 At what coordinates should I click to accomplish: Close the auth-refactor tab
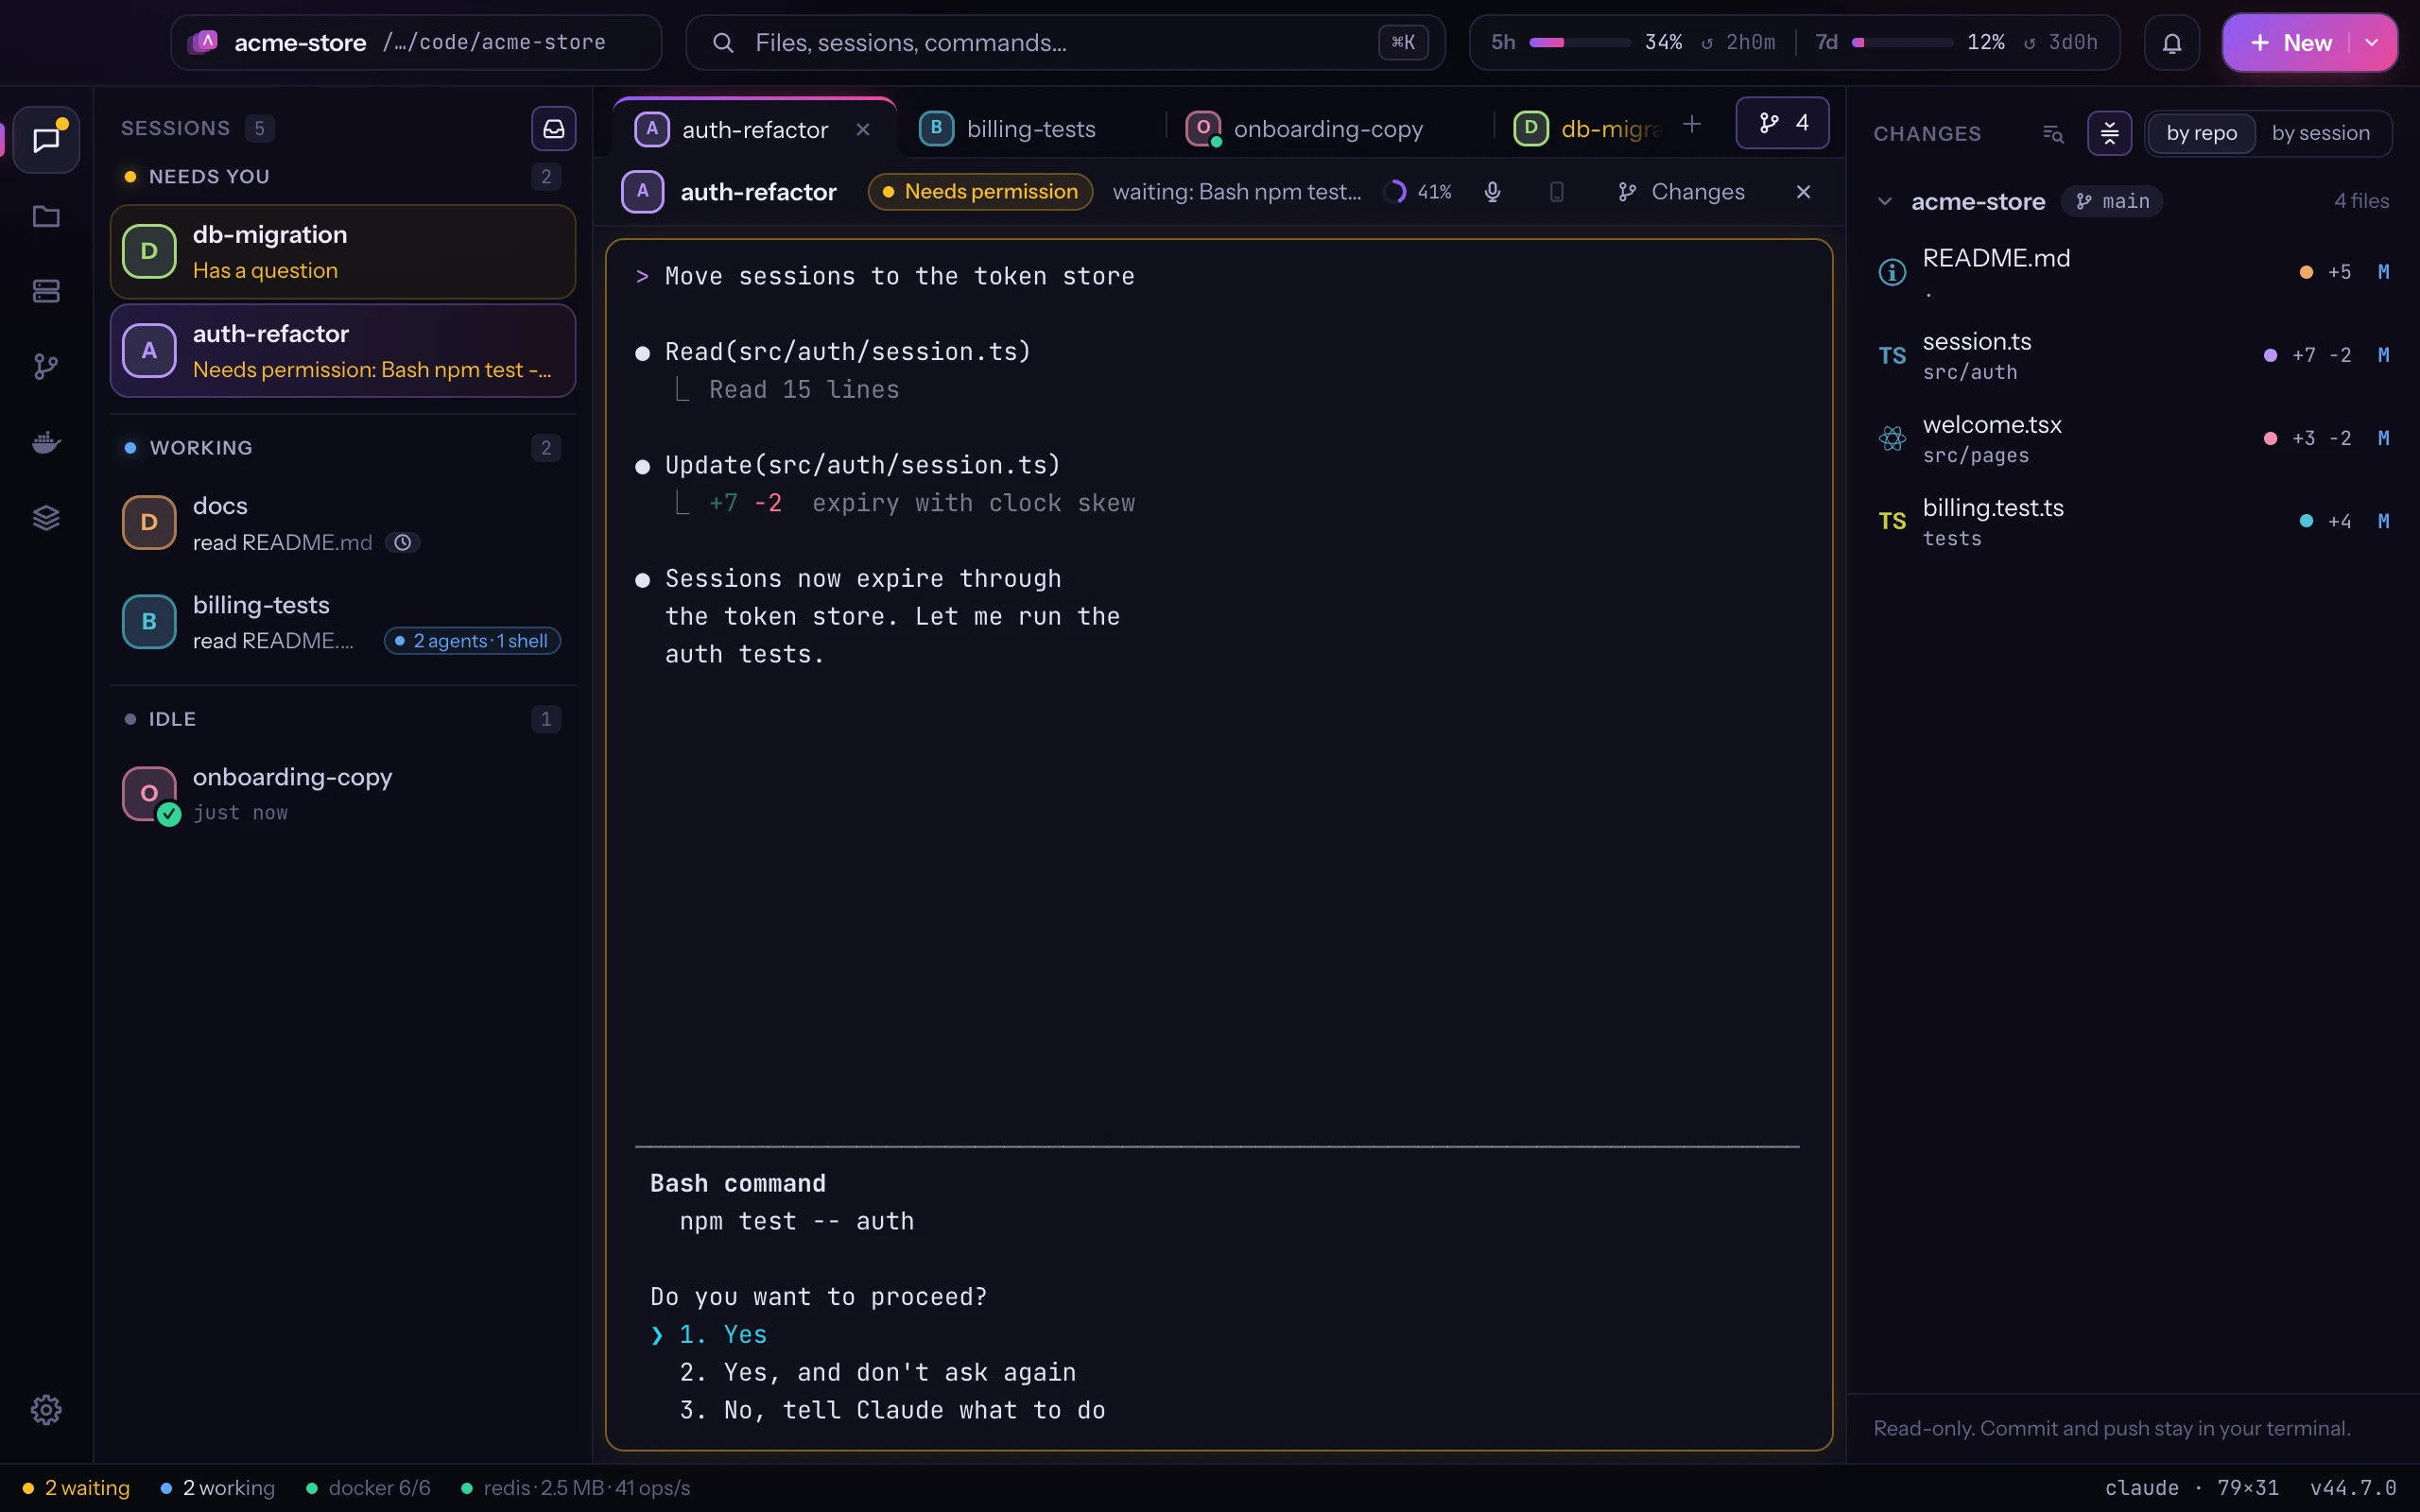[863, 130]
